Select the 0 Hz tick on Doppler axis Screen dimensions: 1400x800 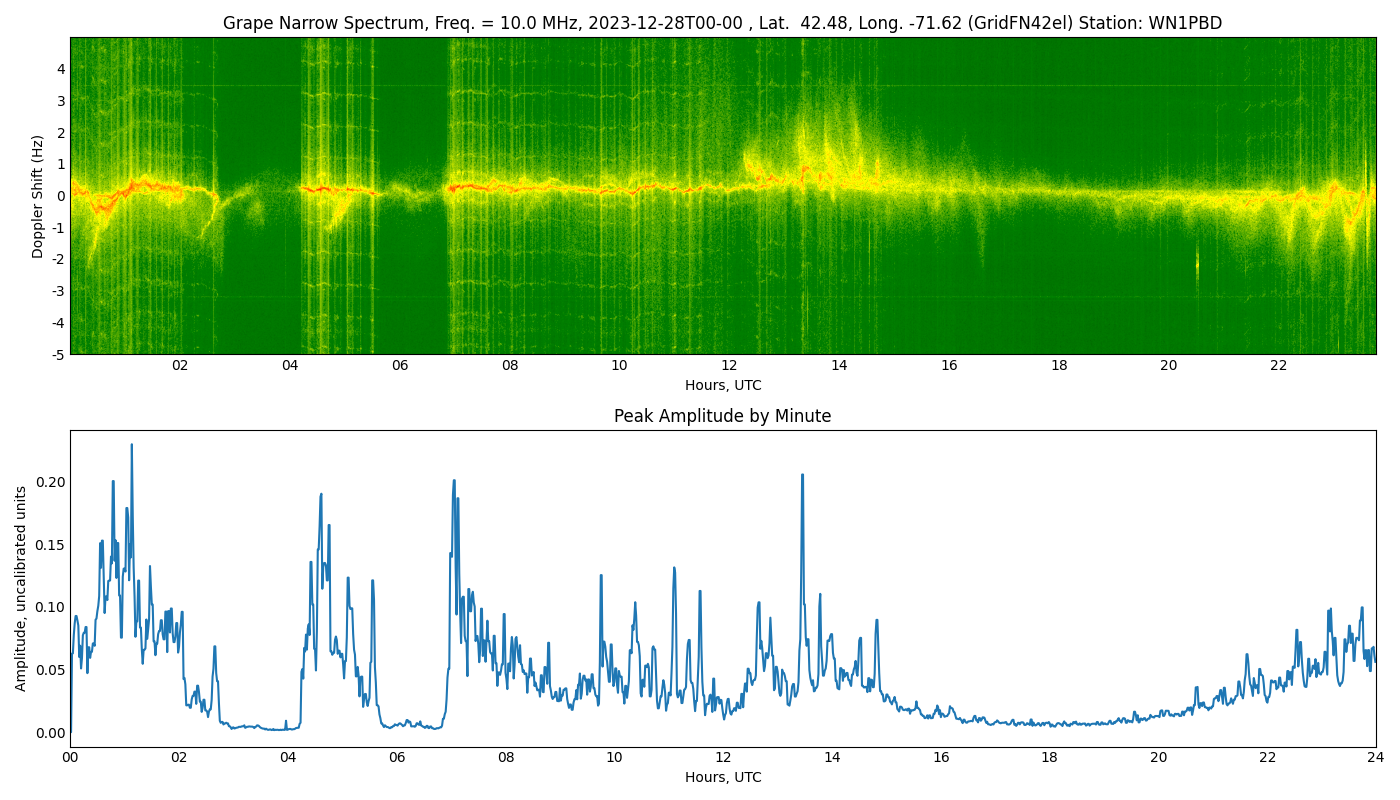(61, 196)
